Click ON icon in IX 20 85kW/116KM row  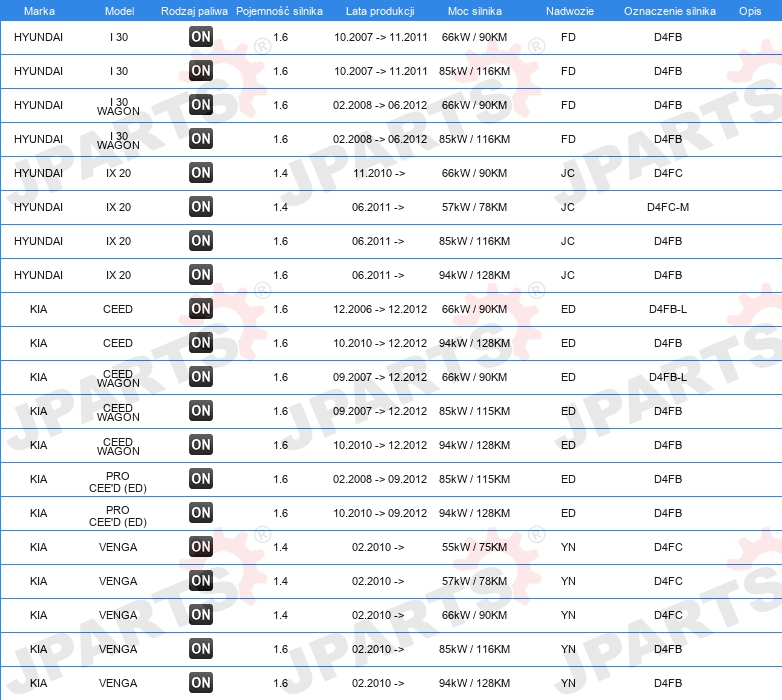(201, 241)
